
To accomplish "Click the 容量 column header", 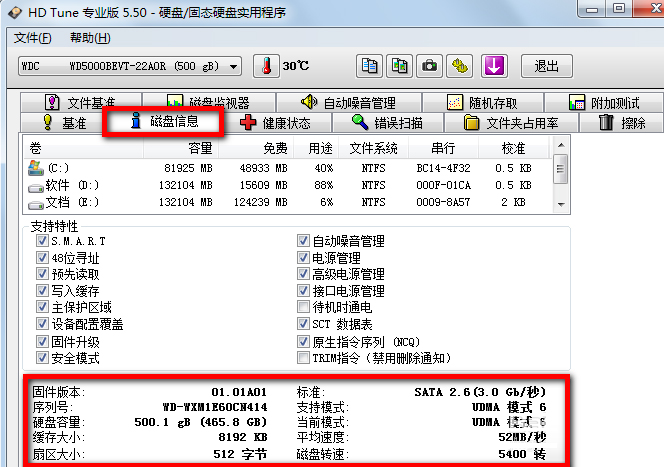I will click(181, 148).
